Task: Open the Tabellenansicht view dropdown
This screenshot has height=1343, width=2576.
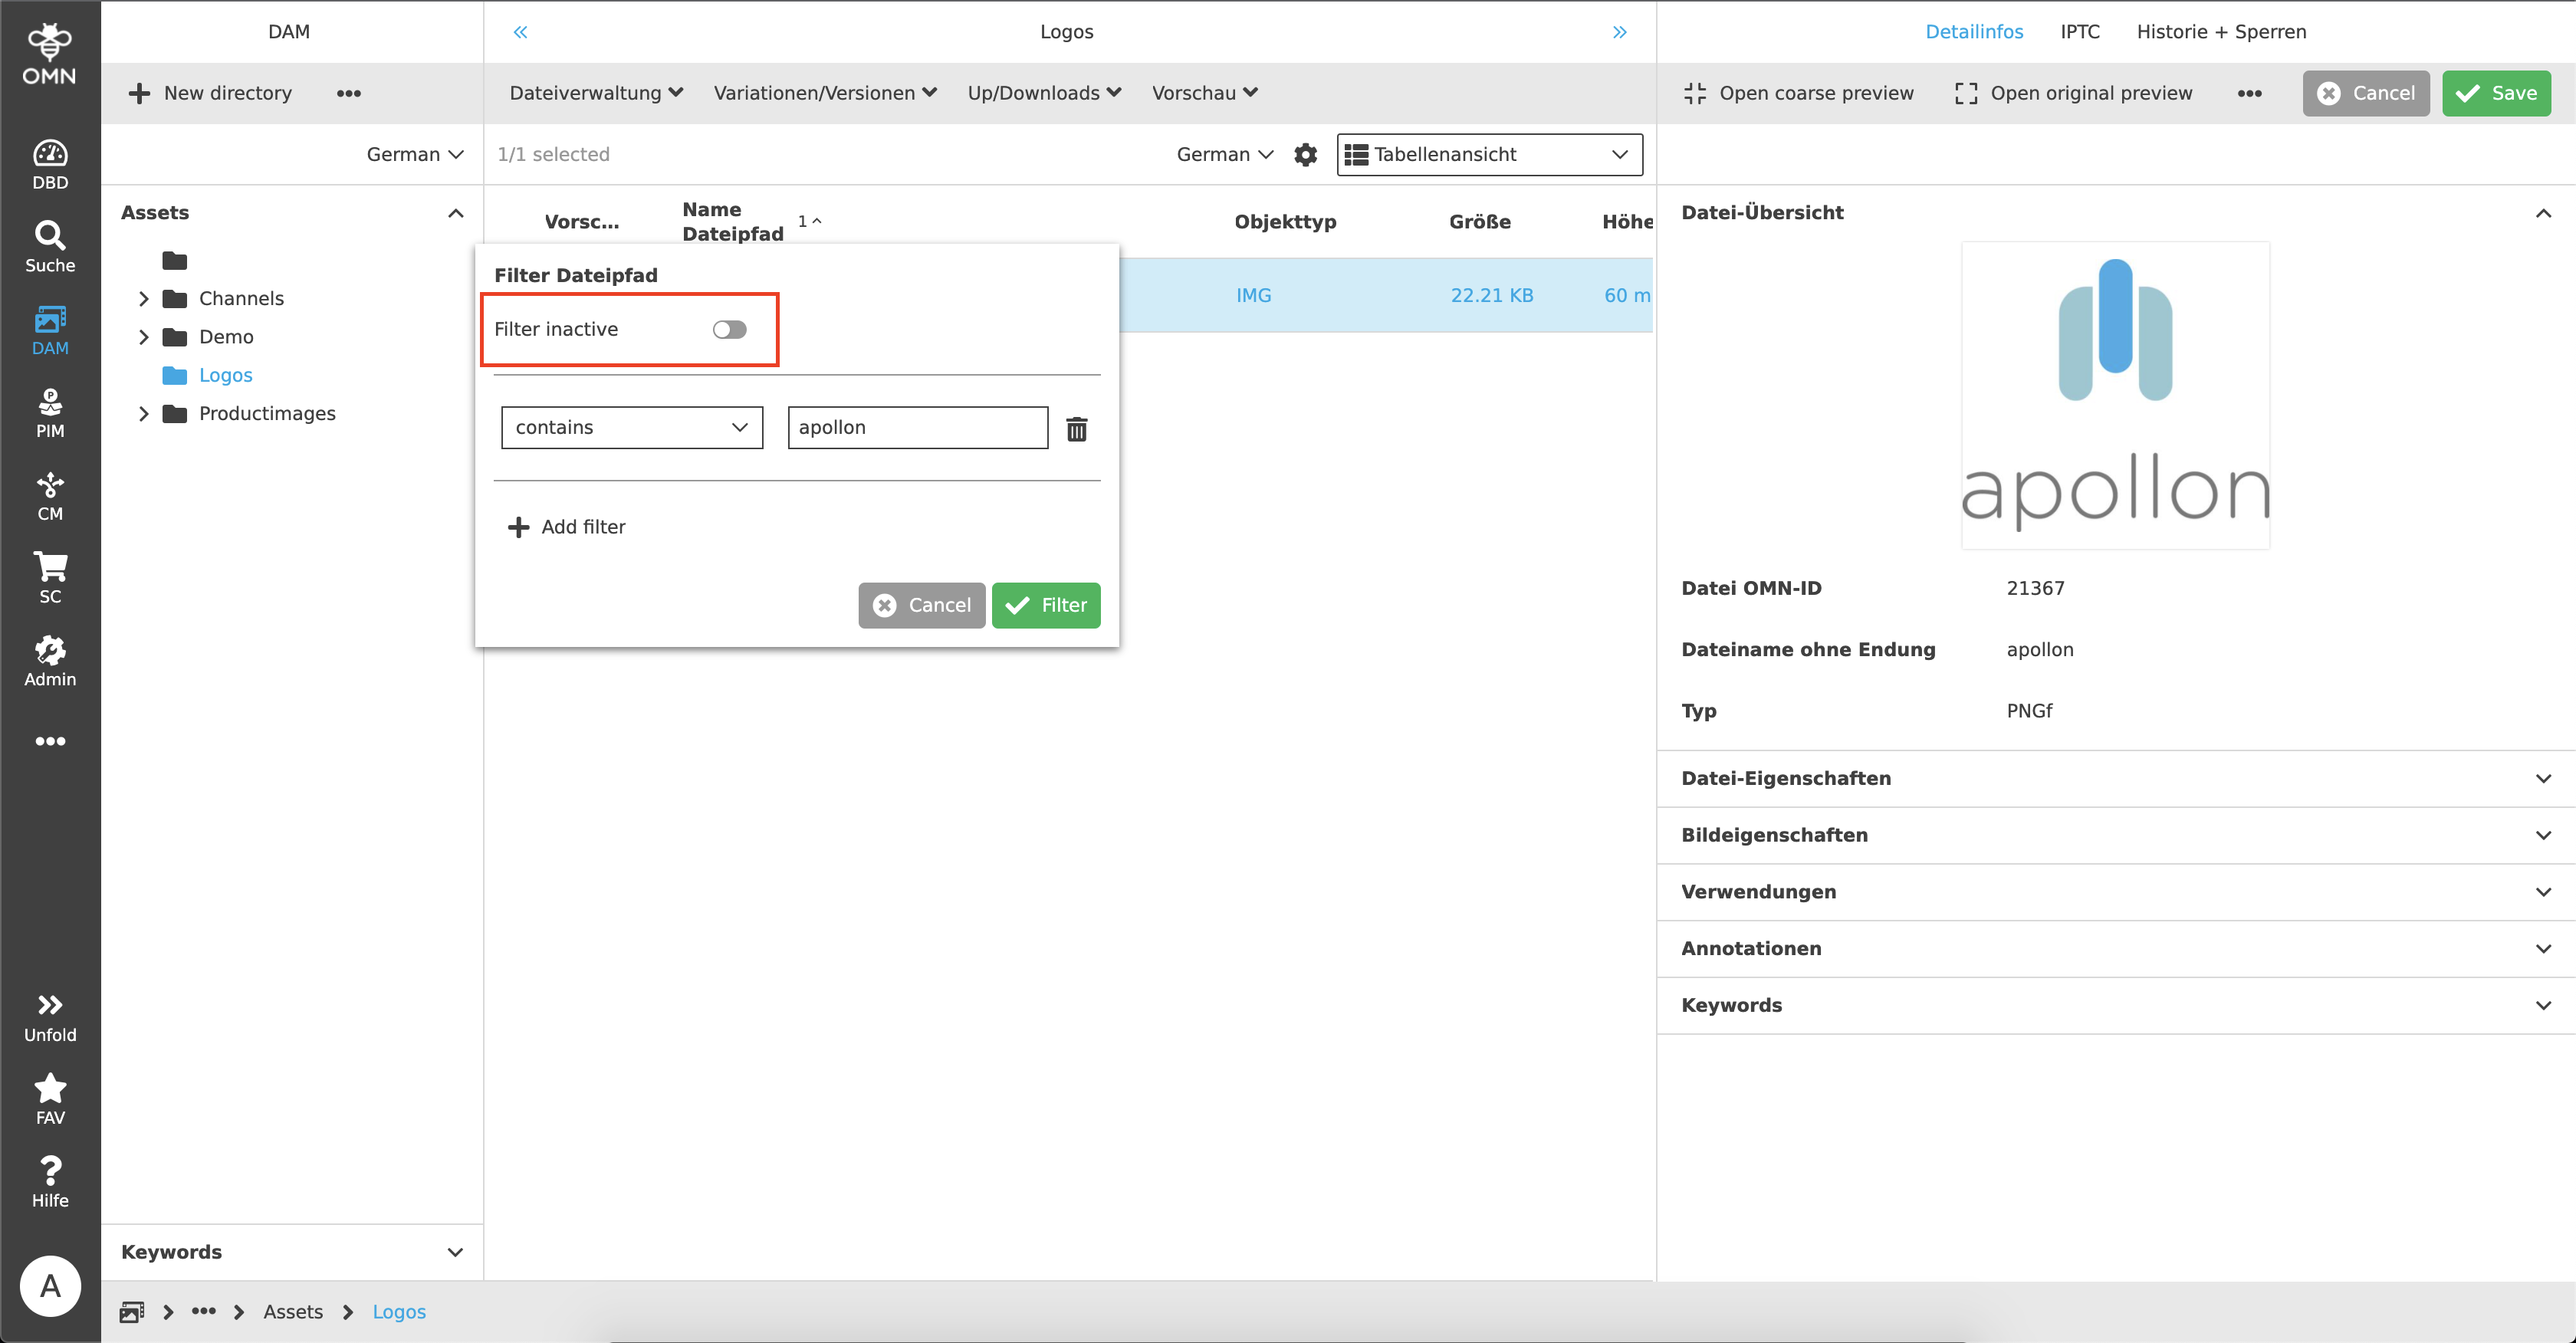Action: [x=1488, y=154]
